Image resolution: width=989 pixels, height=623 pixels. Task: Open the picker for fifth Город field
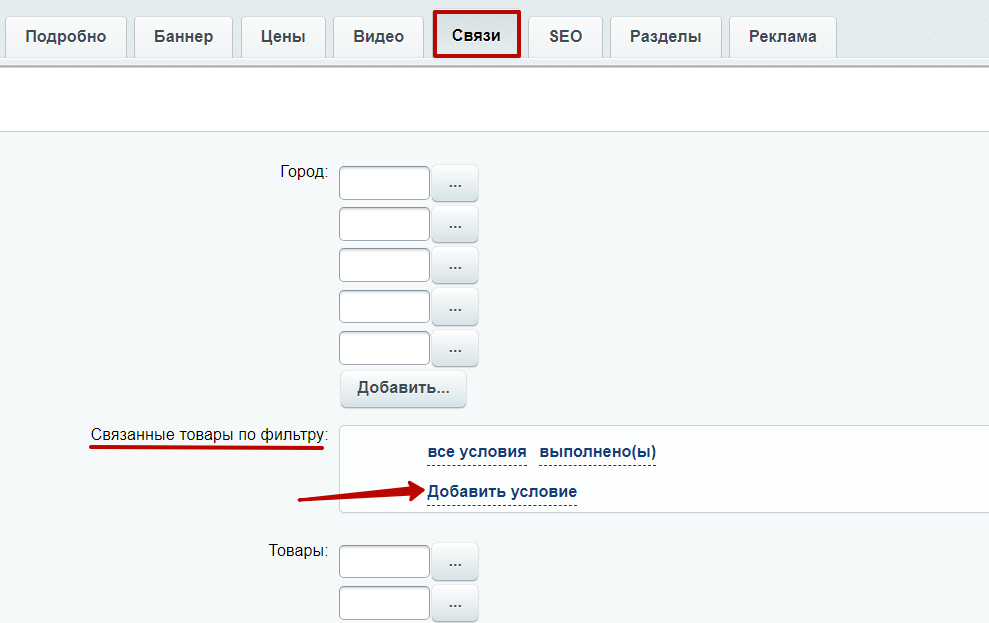[455, 348]
